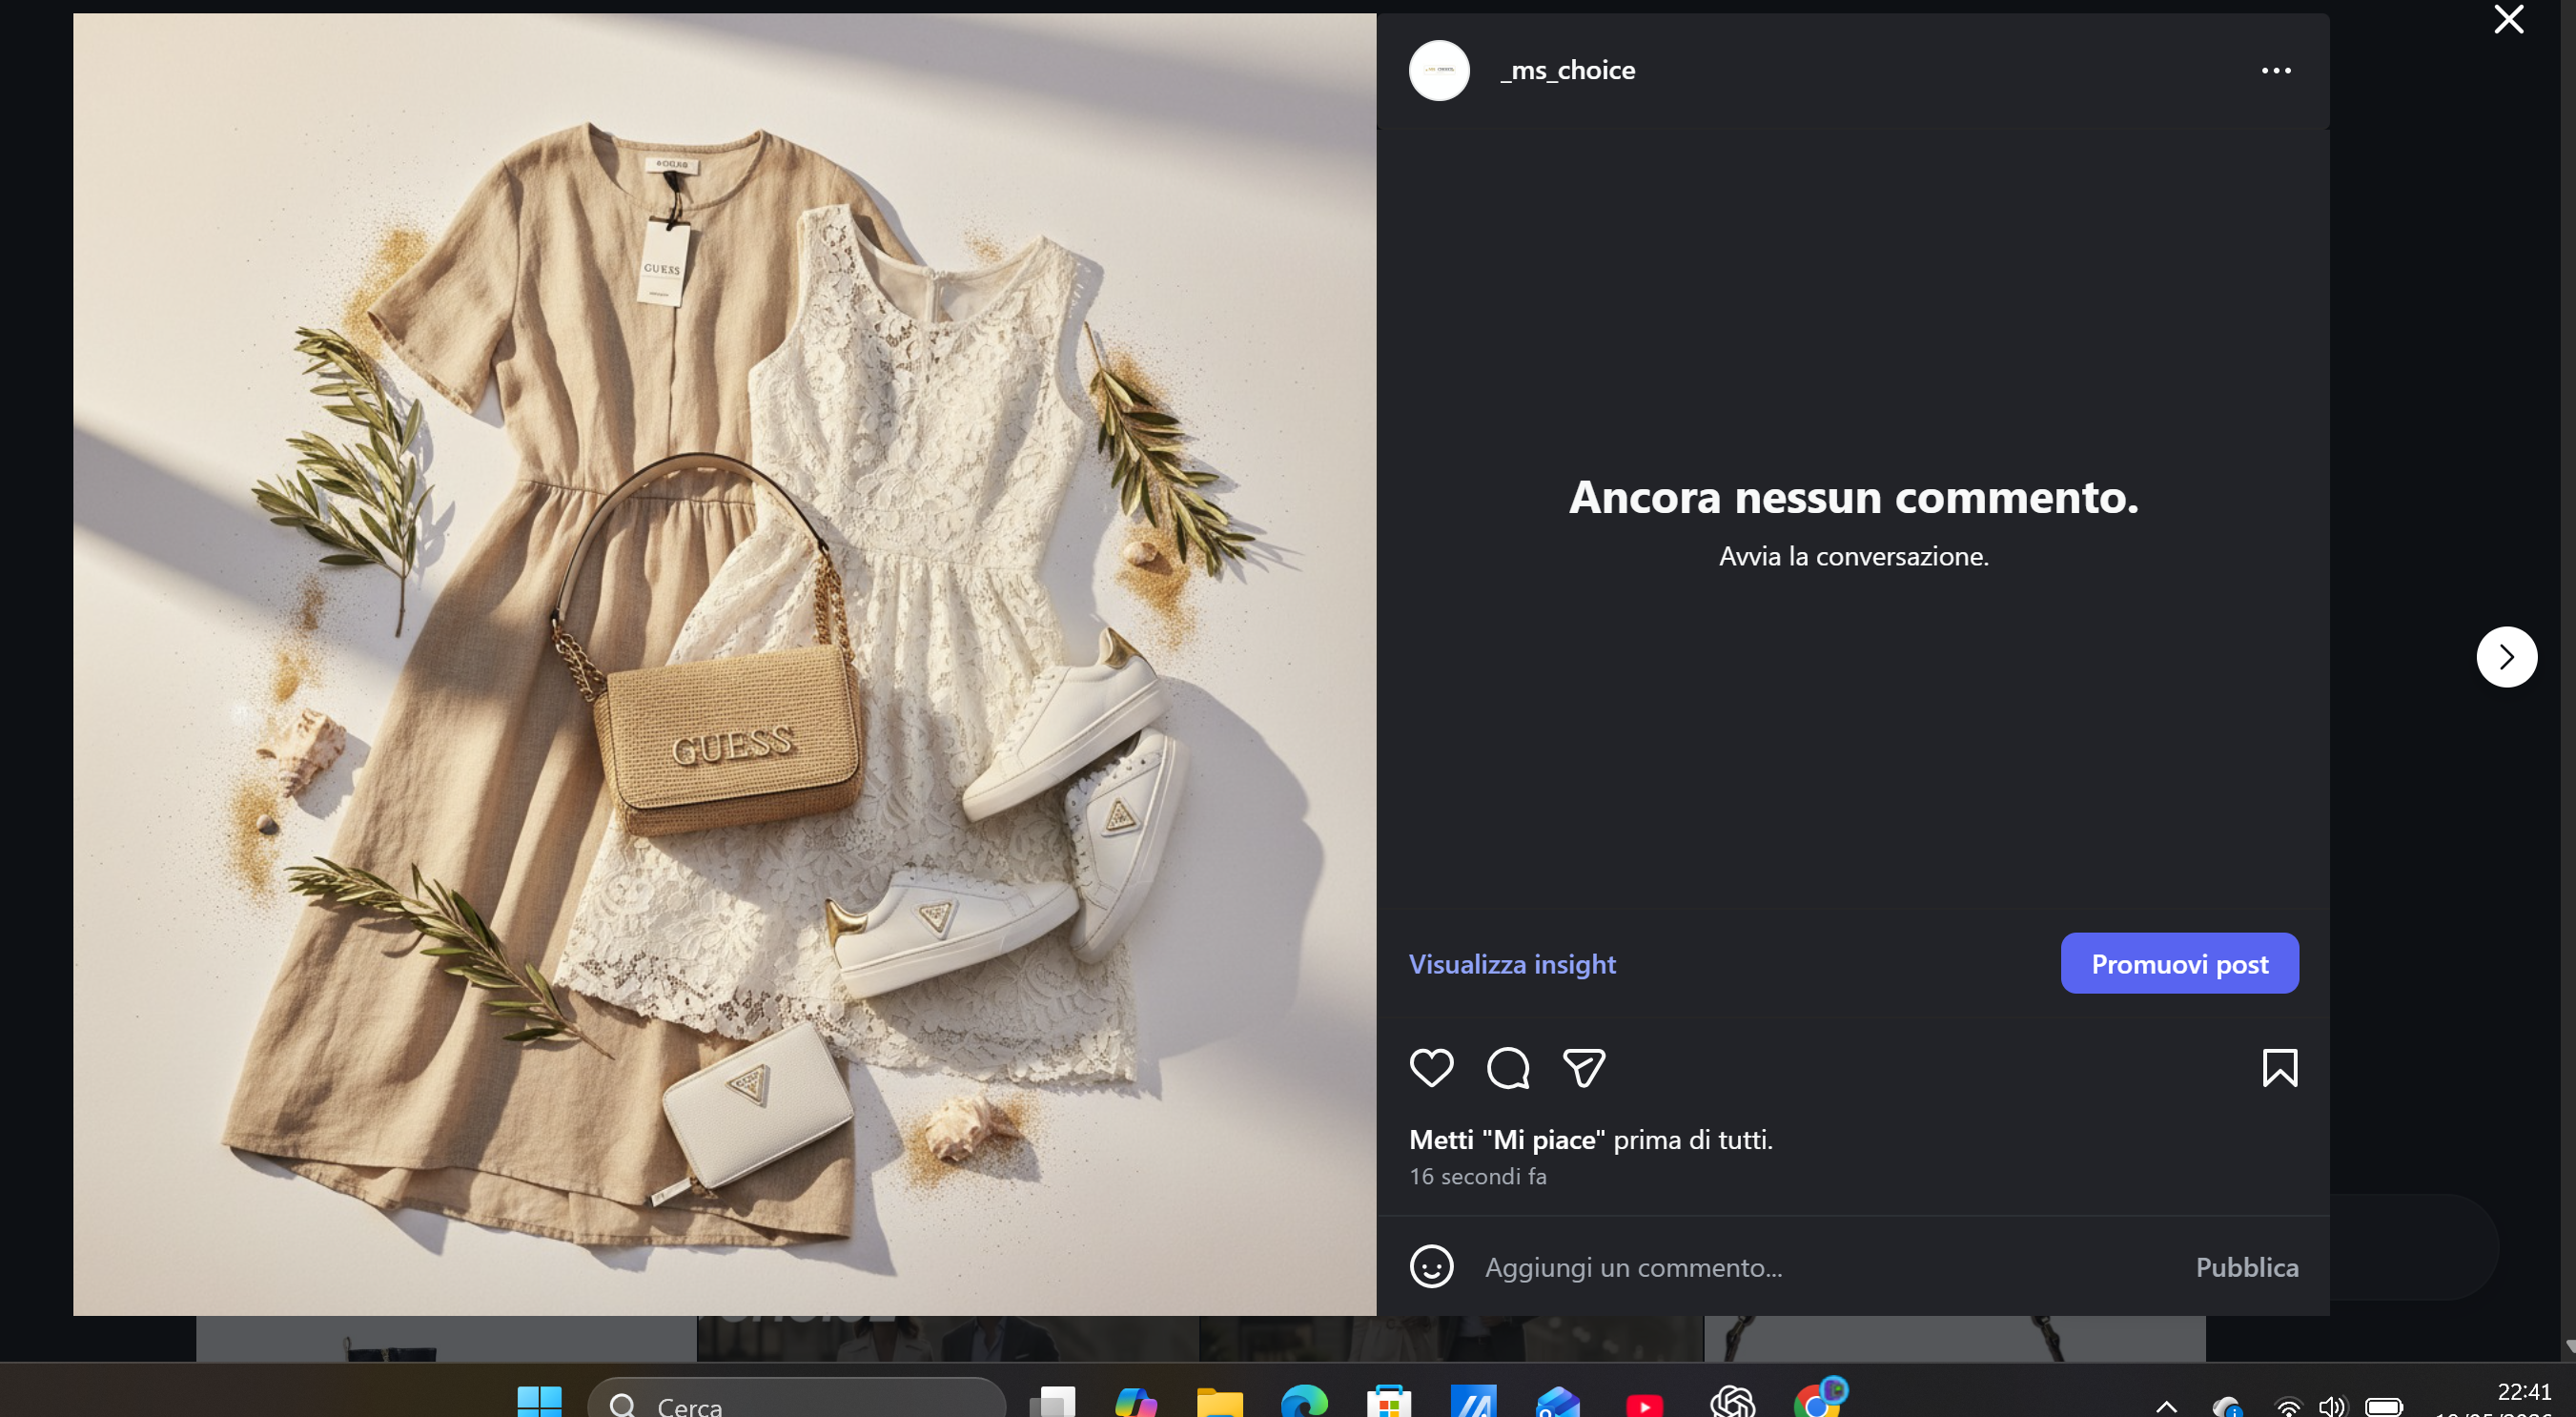Click the Promuovi post button
Viewport: 2576px width, 1417px height.
click(x=2179, y=962)
